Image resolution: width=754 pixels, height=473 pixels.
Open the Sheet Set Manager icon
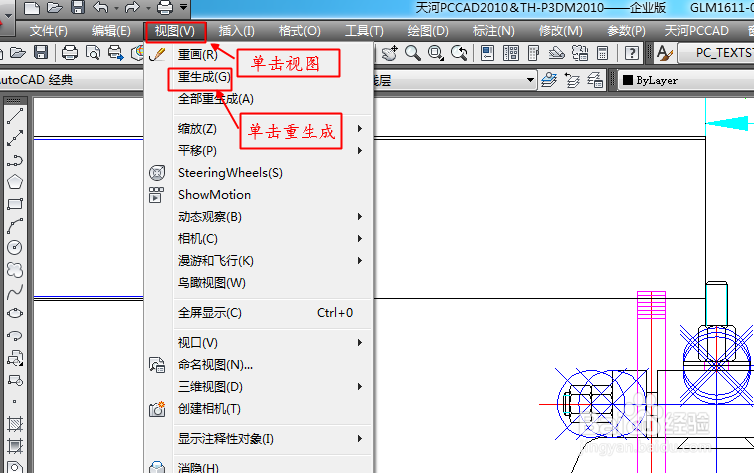556,53
